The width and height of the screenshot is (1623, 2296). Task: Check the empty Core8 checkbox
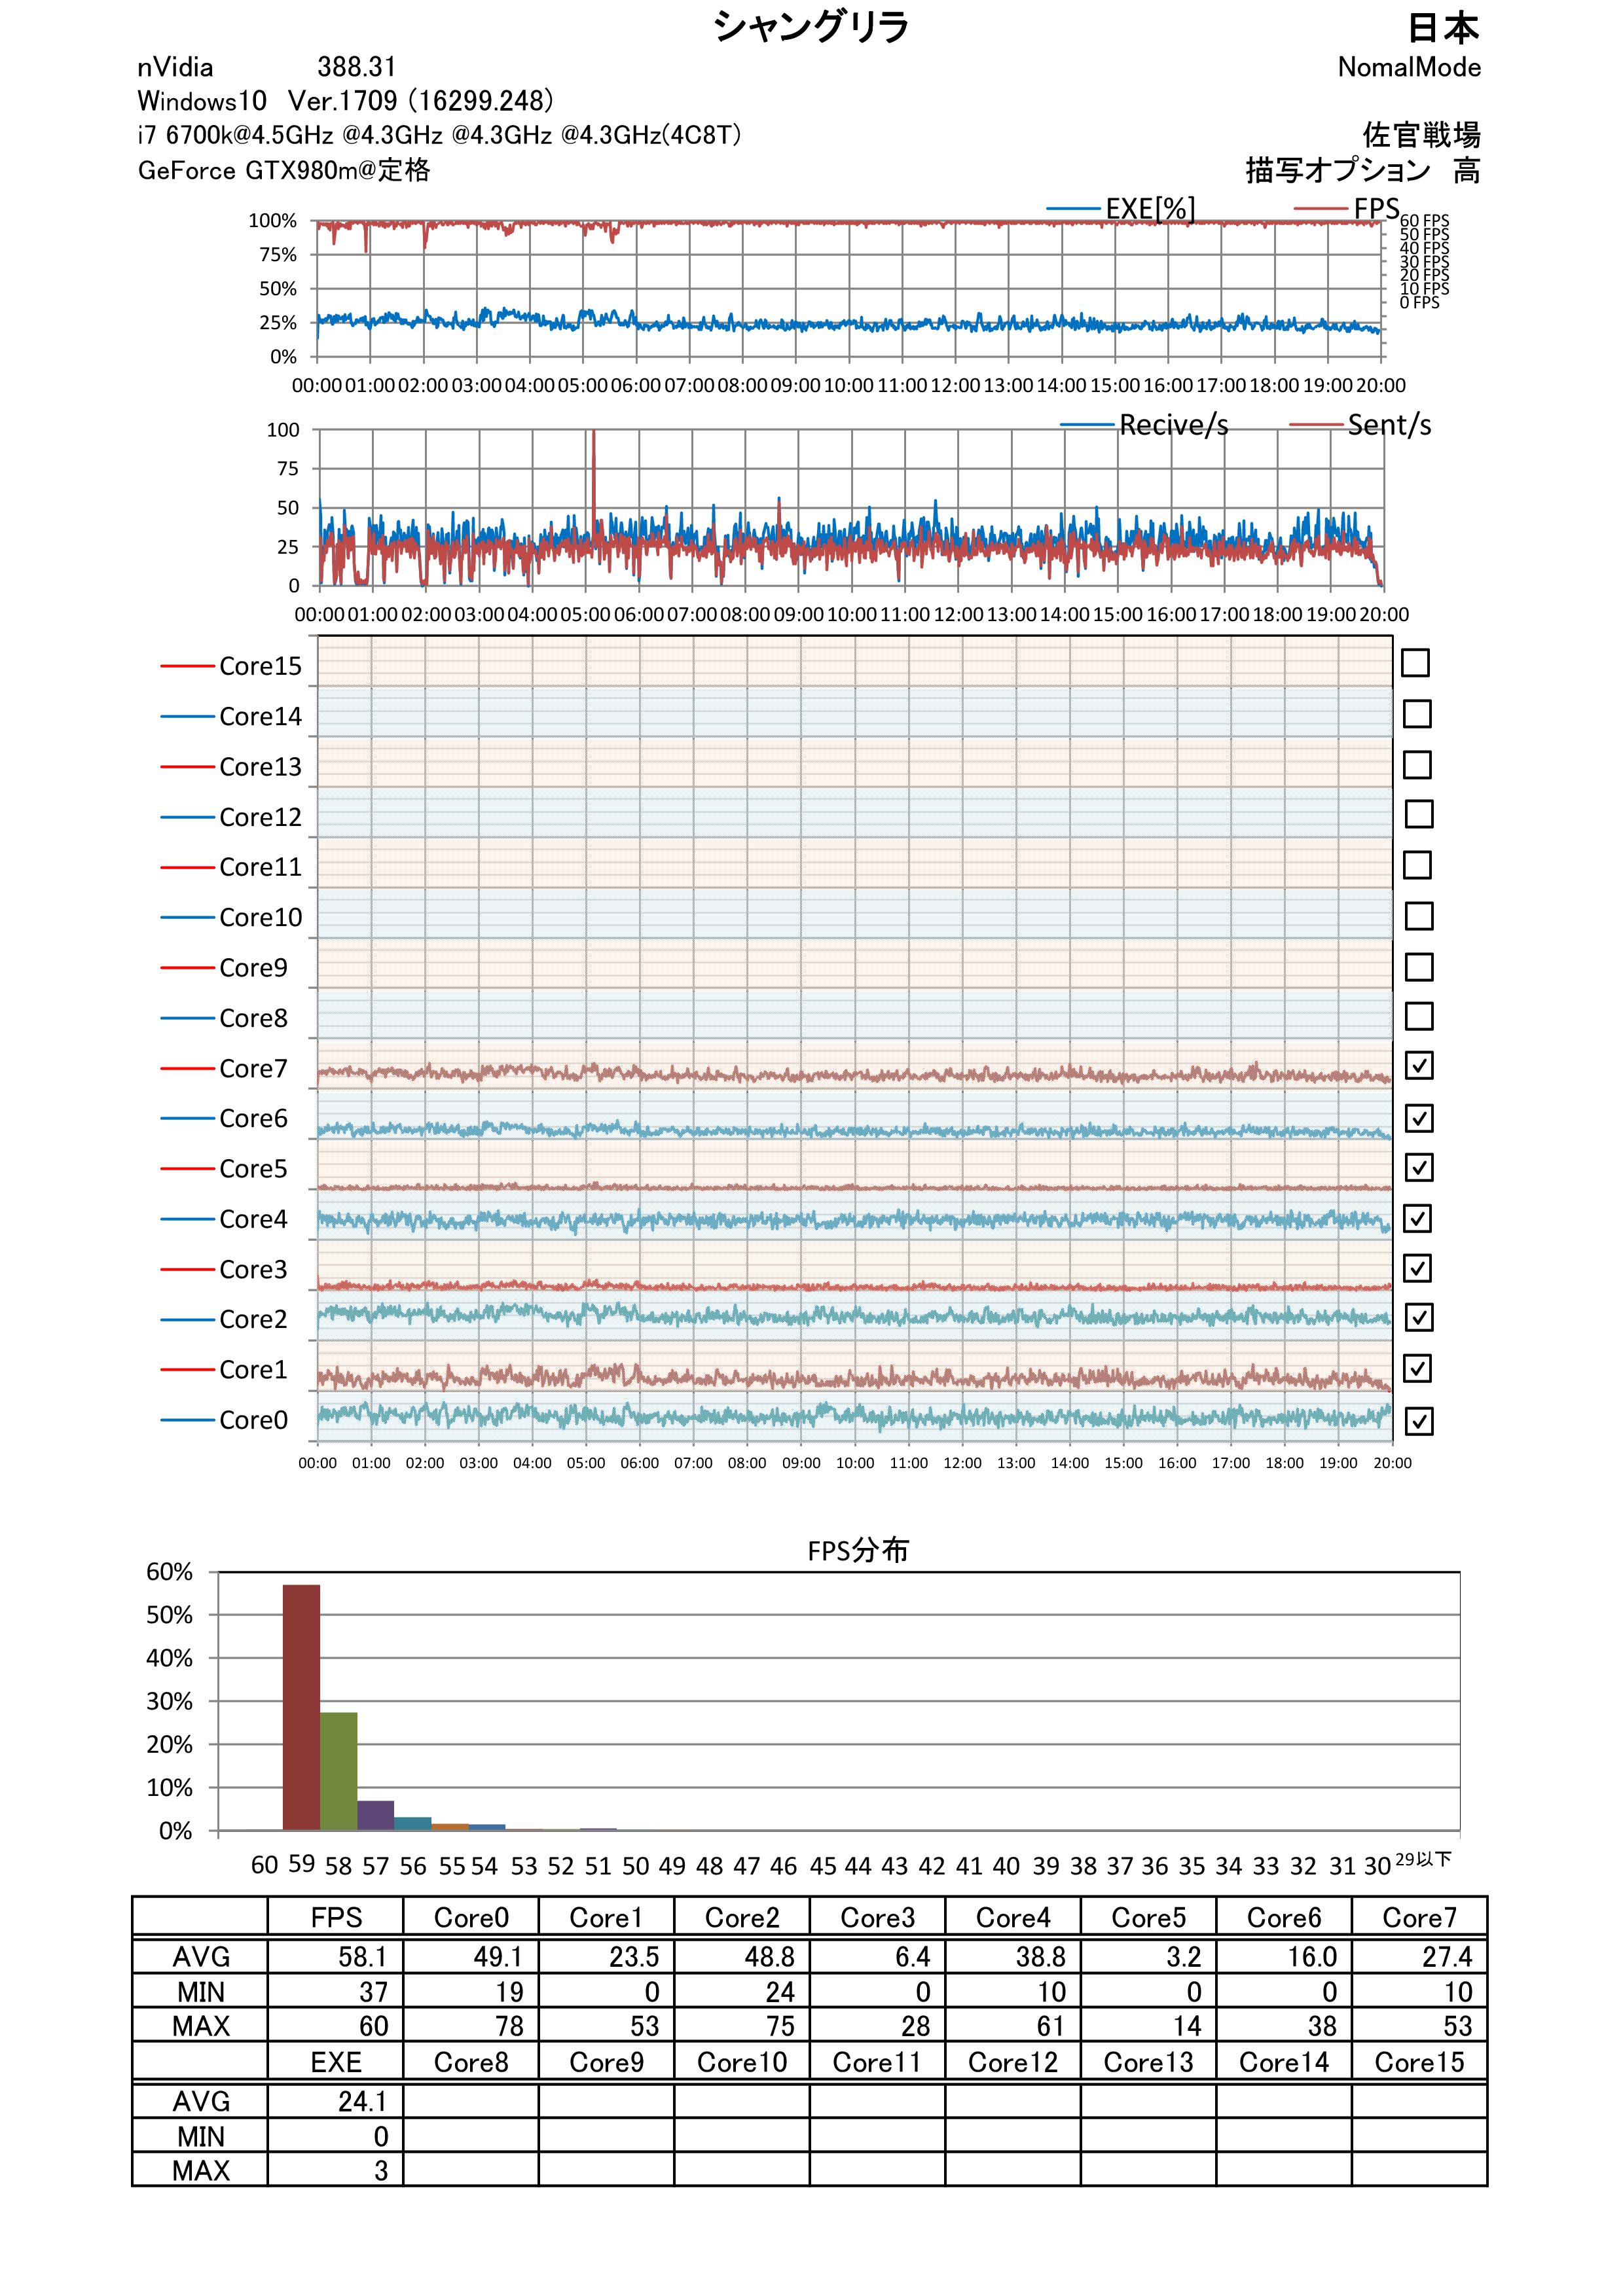pyautogui.click(x=1418, y=1016)
